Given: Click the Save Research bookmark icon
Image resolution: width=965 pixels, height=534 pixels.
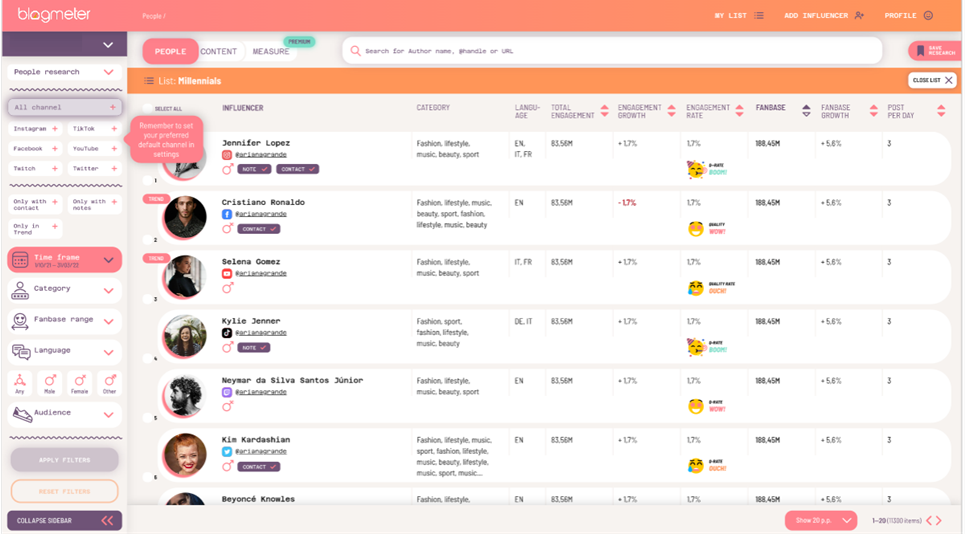Looking at the screenshot, I should (920, 51).
